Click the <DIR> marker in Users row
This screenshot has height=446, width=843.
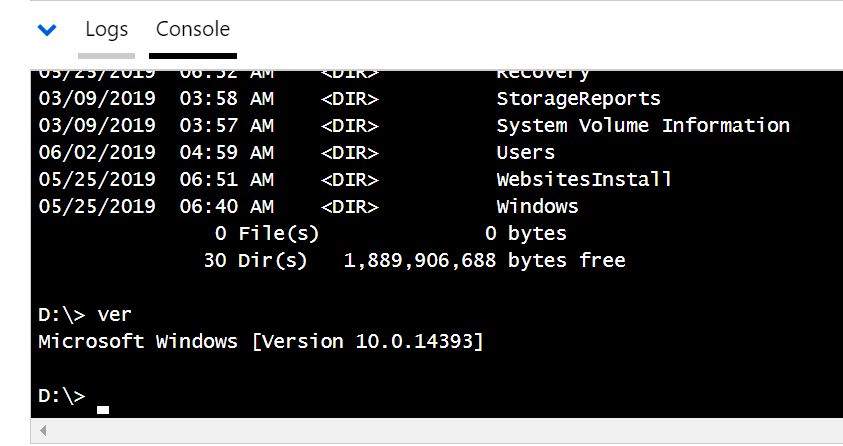pos(349,153)
